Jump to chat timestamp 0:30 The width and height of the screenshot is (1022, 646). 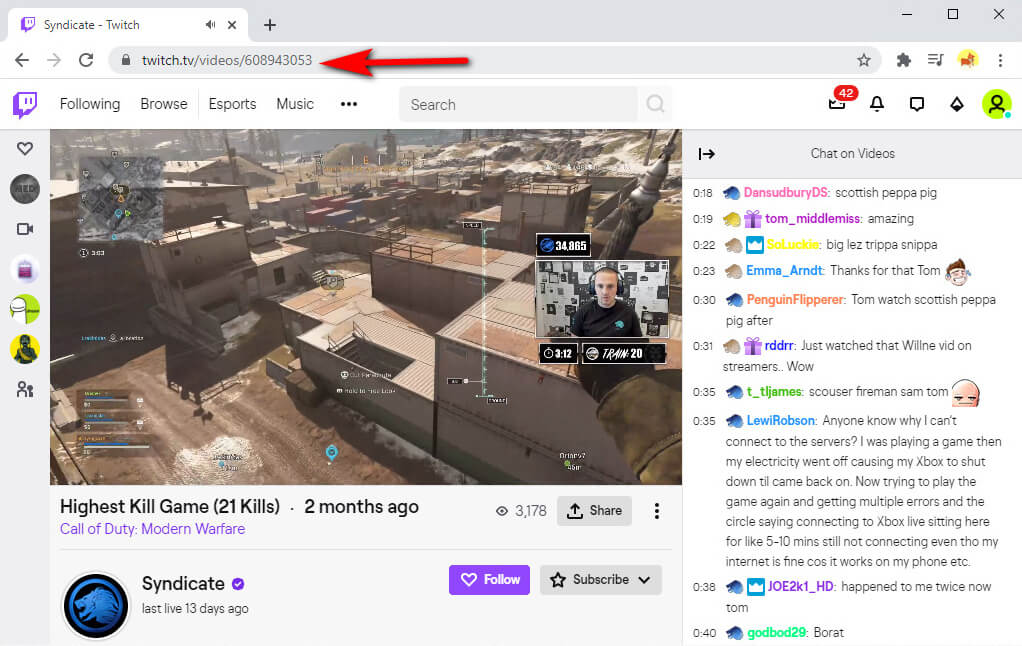tap(704, 300)
